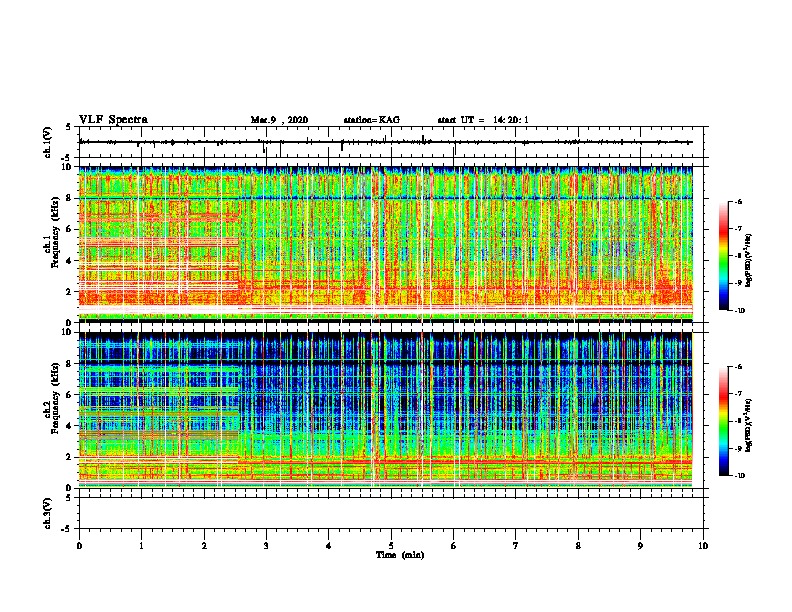
Task: Click the ch.1 spectrogram color scale bar
Action: (x=723, y=256)
